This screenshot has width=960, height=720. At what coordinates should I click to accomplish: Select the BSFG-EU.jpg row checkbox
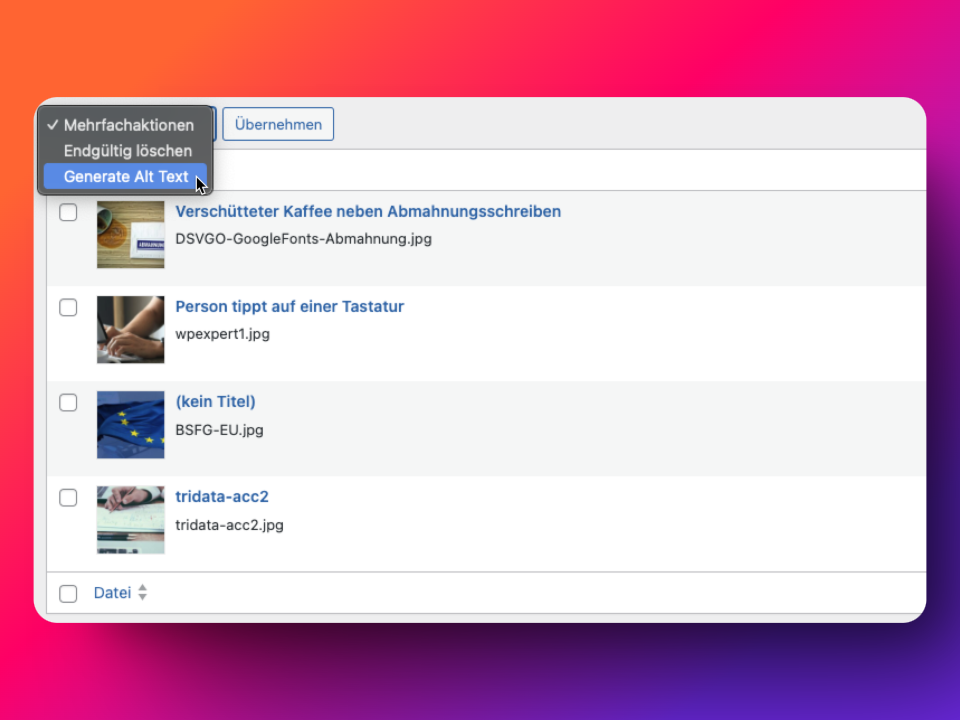pos(68,402)
